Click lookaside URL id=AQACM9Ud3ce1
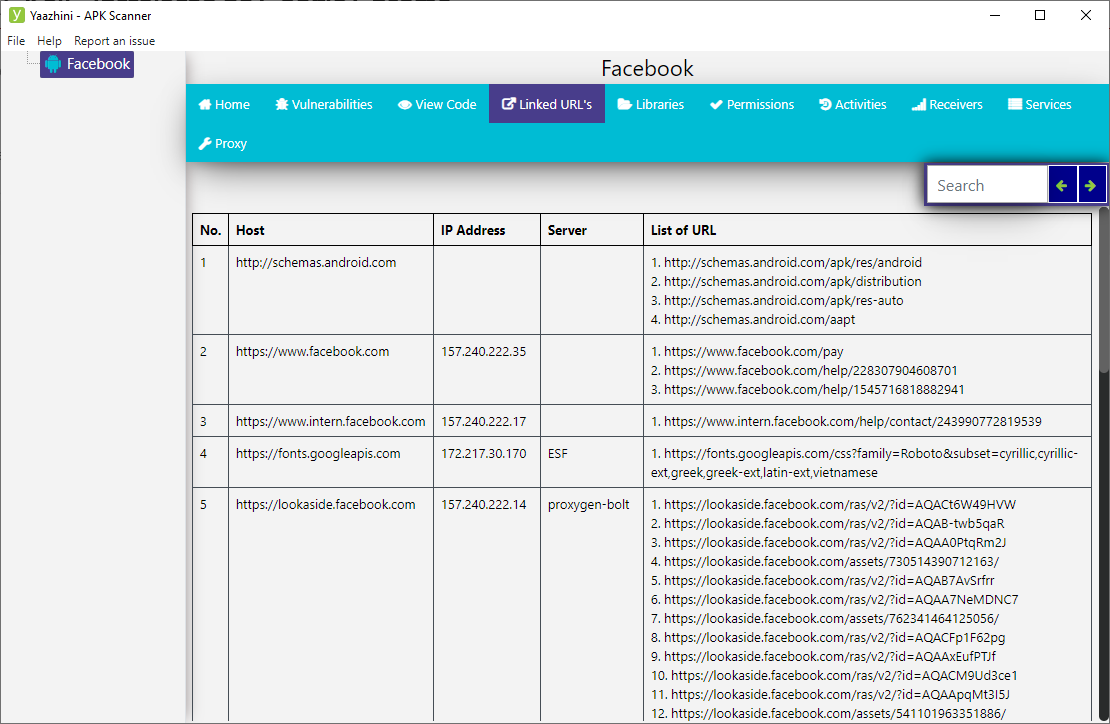The height and width of the screenshot is (724, 1110). (844, 676)
